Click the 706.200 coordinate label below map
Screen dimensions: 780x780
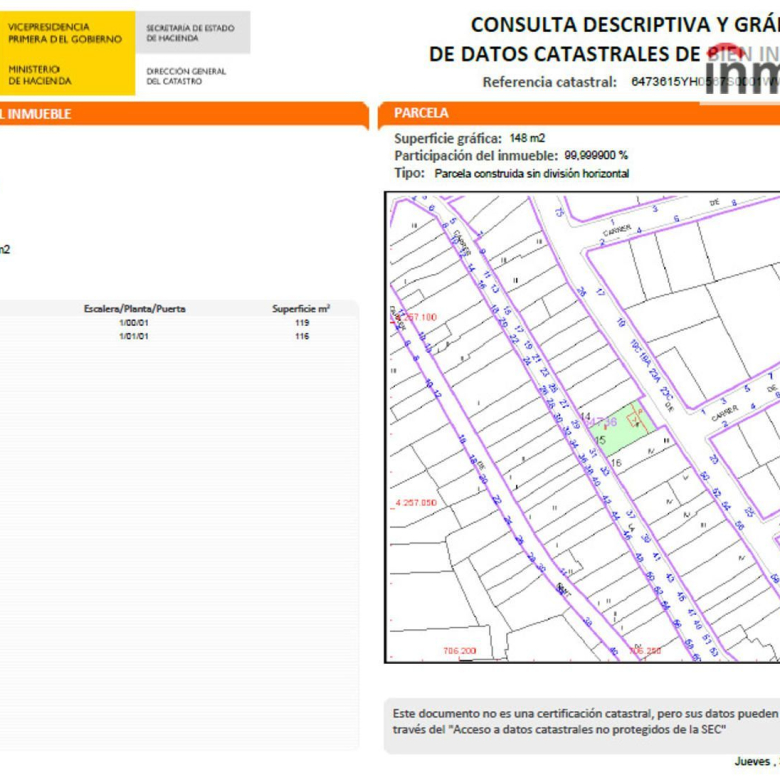(x=460, y=650)
